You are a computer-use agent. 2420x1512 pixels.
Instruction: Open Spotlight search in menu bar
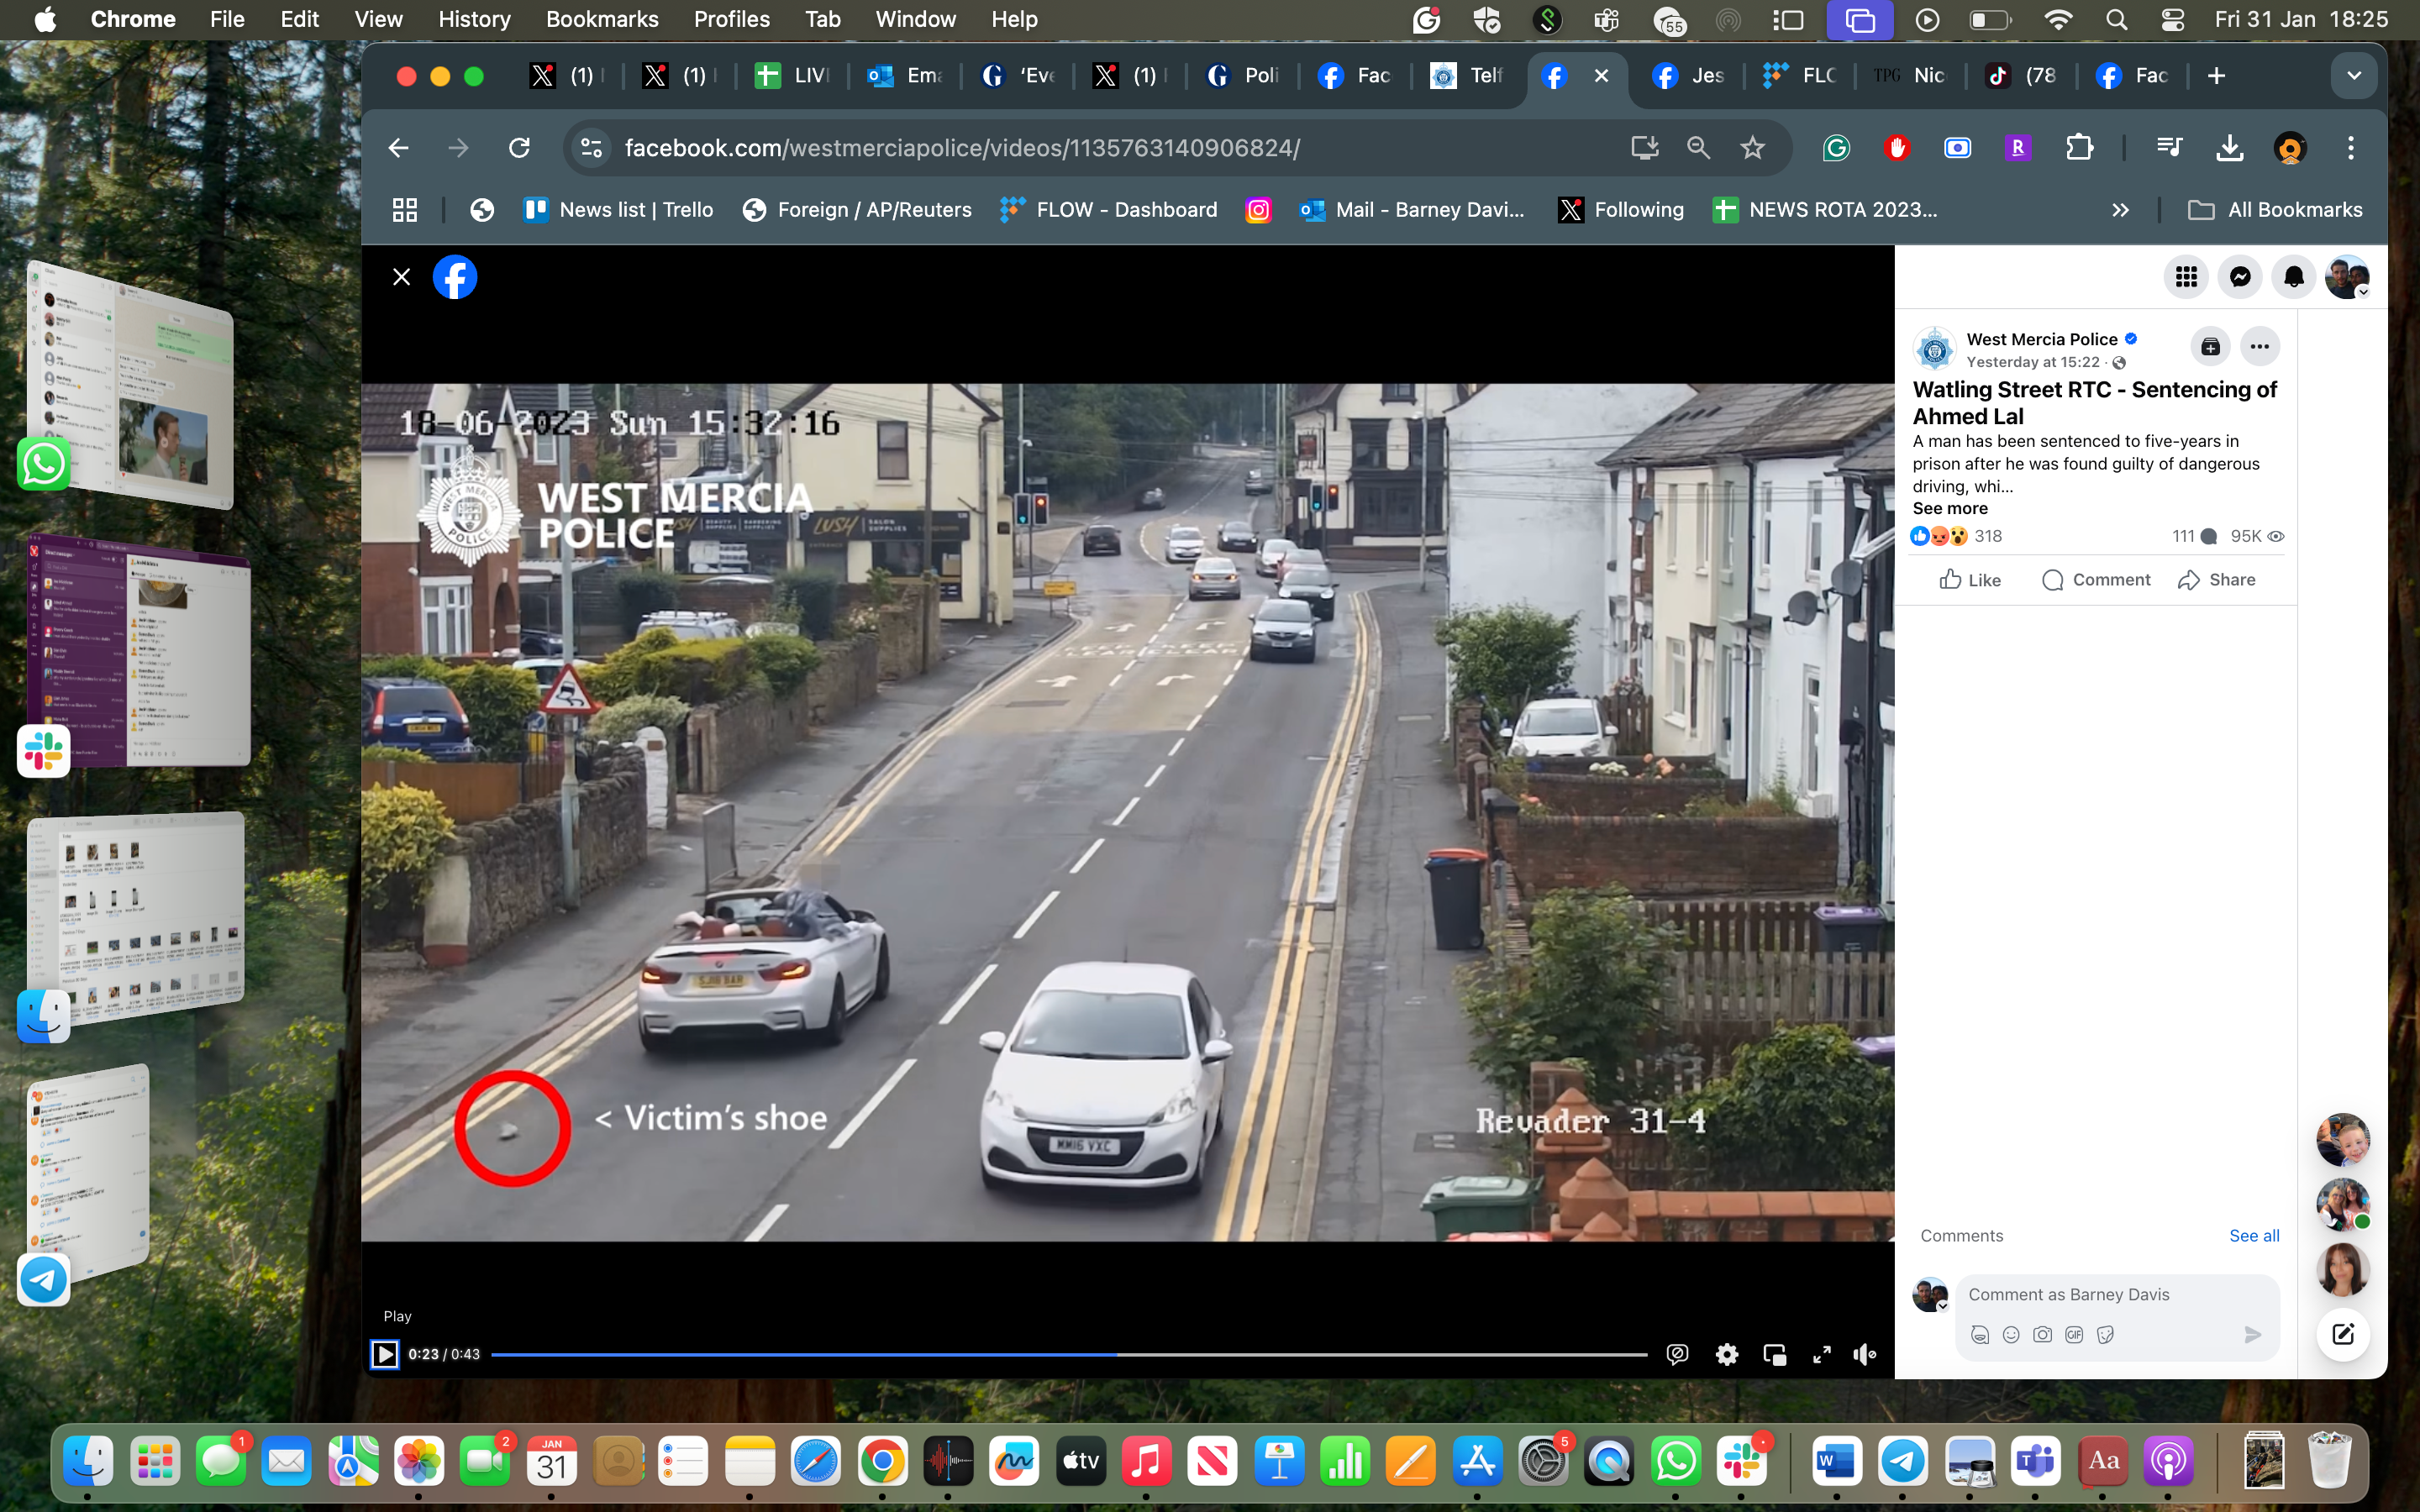pyautogui.click(x=2116, y=19)
